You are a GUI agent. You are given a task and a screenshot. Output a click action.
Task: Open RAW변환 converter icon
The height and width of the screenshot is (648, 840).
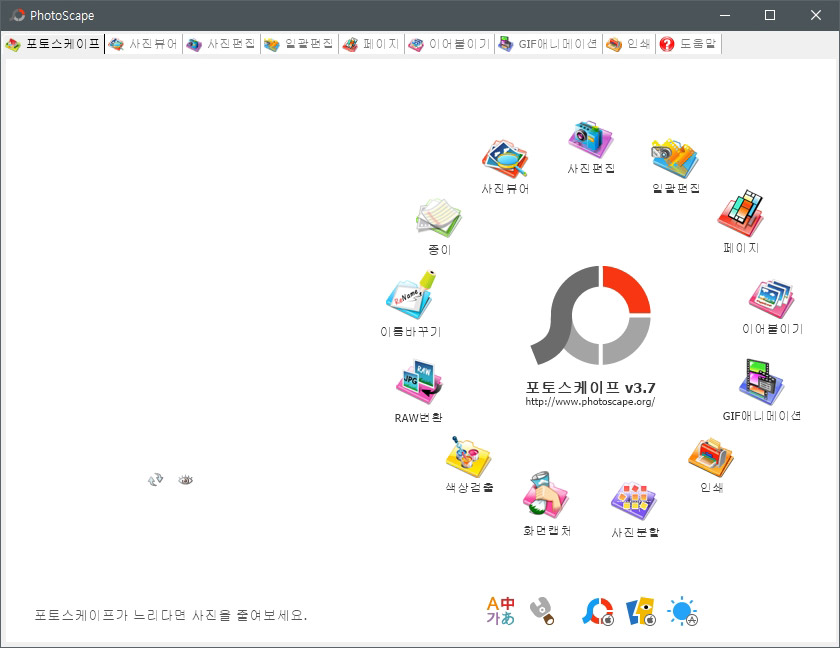pyautogui.click(x=419, y=382)
